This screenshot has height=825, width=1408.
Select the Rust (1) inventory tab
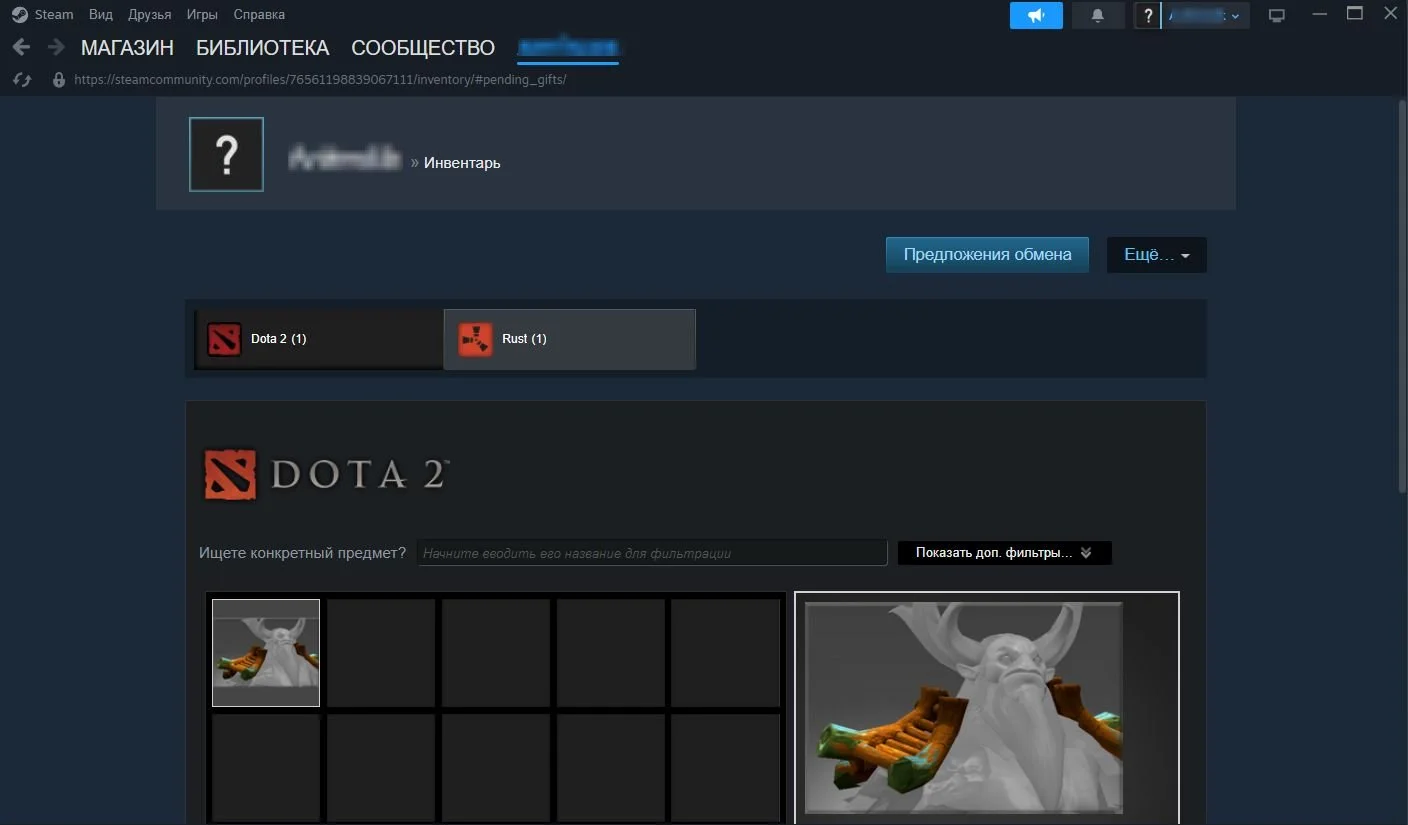coord(569,339)
